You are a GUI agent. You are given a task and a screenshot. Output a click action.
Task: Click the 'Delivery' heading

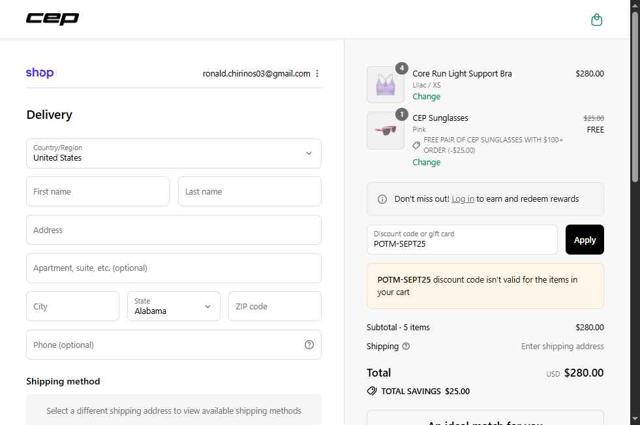(49, 115)
